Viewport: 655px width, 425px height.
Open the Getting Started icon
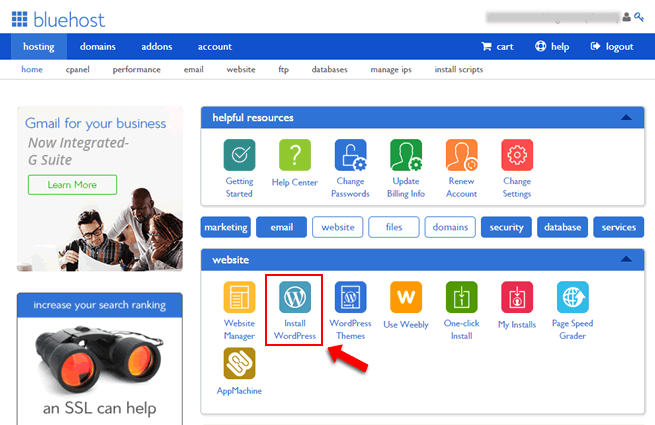tap(239, 155)
